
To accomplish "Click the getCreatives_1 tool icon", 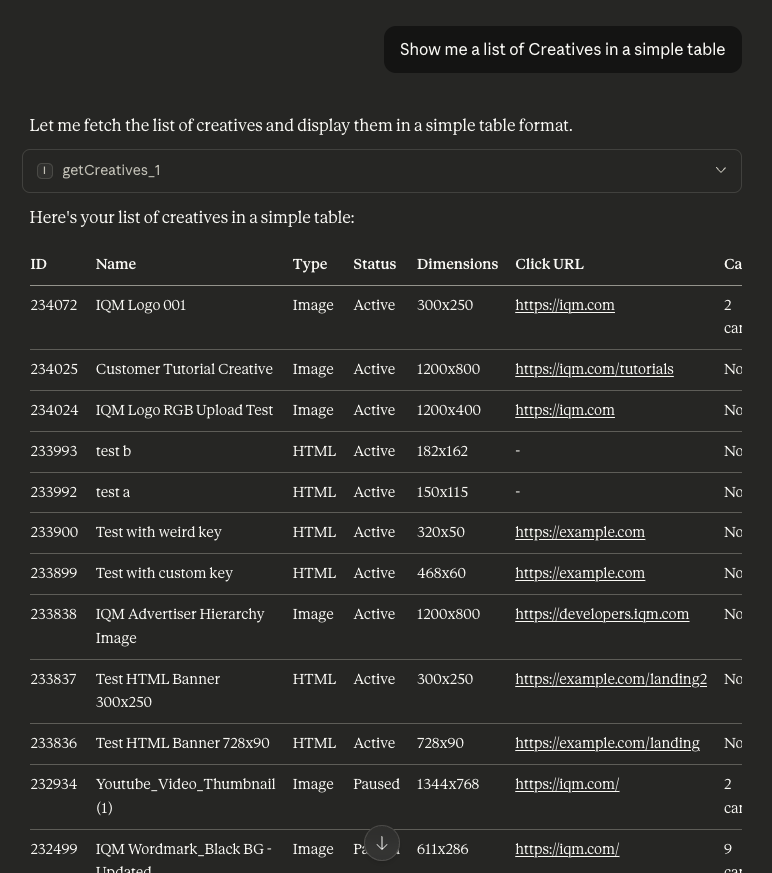I will point(45,170).
